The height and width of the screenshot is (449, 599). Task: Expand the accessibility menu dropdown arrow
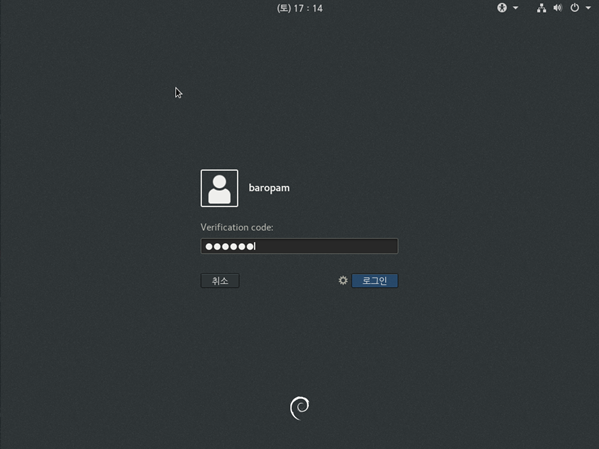pos(515,8)
